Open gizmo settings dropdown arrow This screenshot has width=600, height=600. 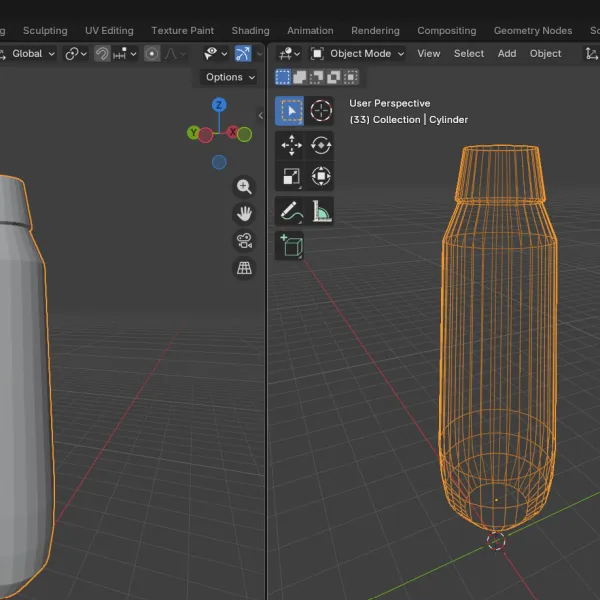click(x=259, y=54)
